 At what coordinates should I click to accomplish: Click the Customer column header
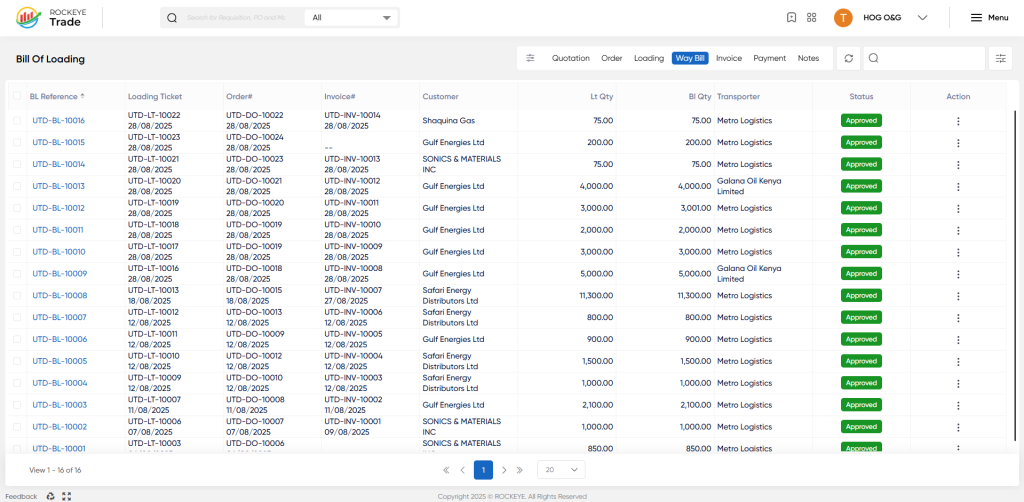(x=440, y=96)
